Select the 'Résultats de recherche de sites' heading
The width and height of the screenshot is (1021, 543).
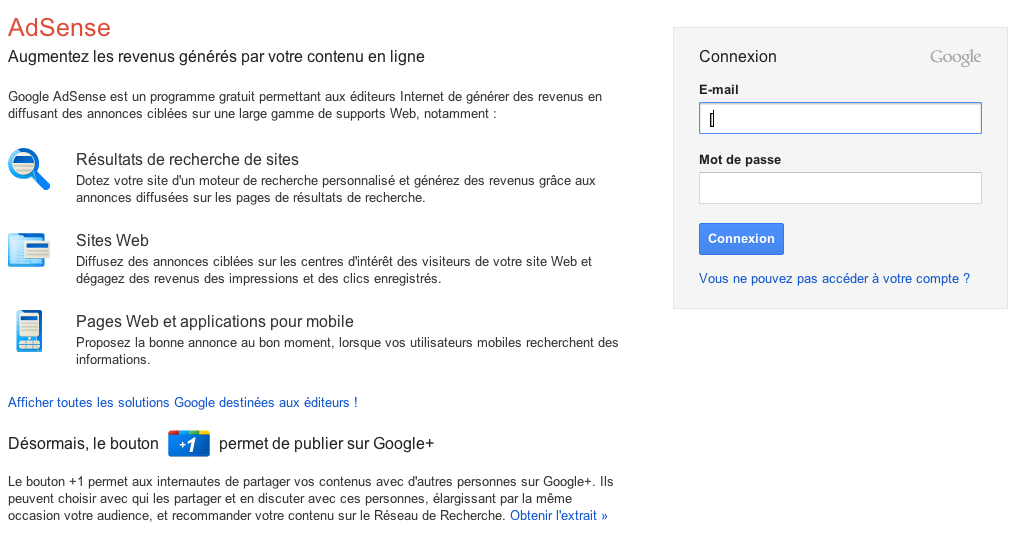[188, 160]
